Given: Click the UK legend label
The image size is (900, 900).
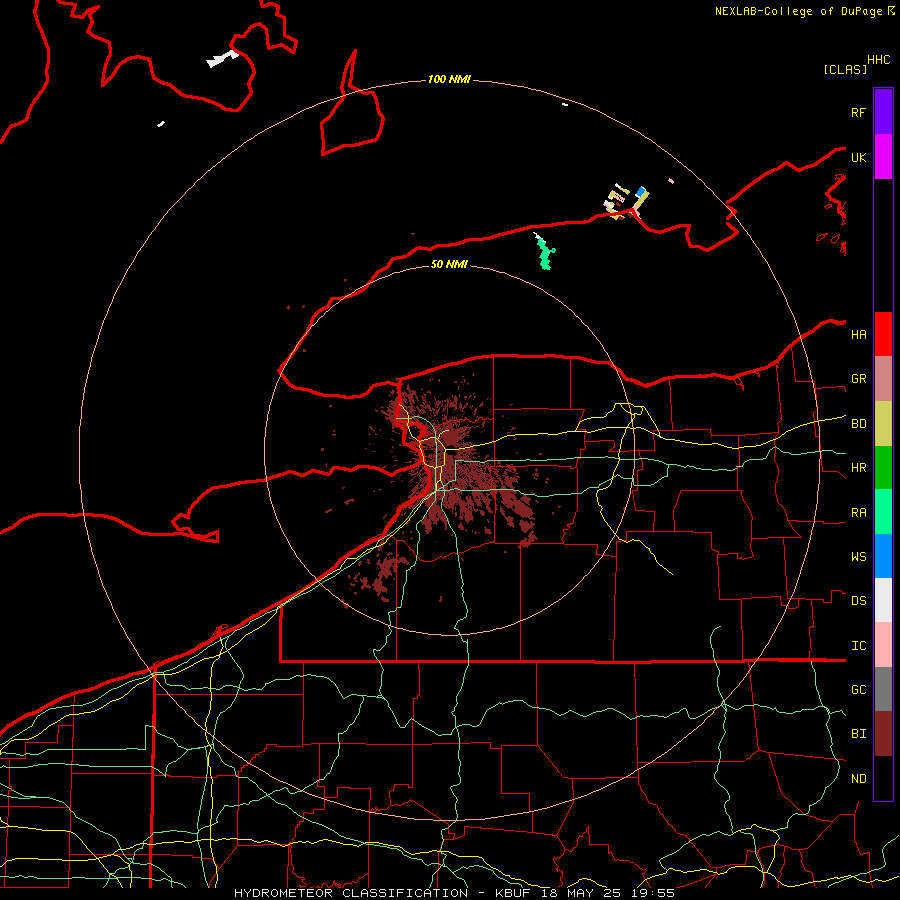Looking at the screenshot, I should tap(858, 157).
